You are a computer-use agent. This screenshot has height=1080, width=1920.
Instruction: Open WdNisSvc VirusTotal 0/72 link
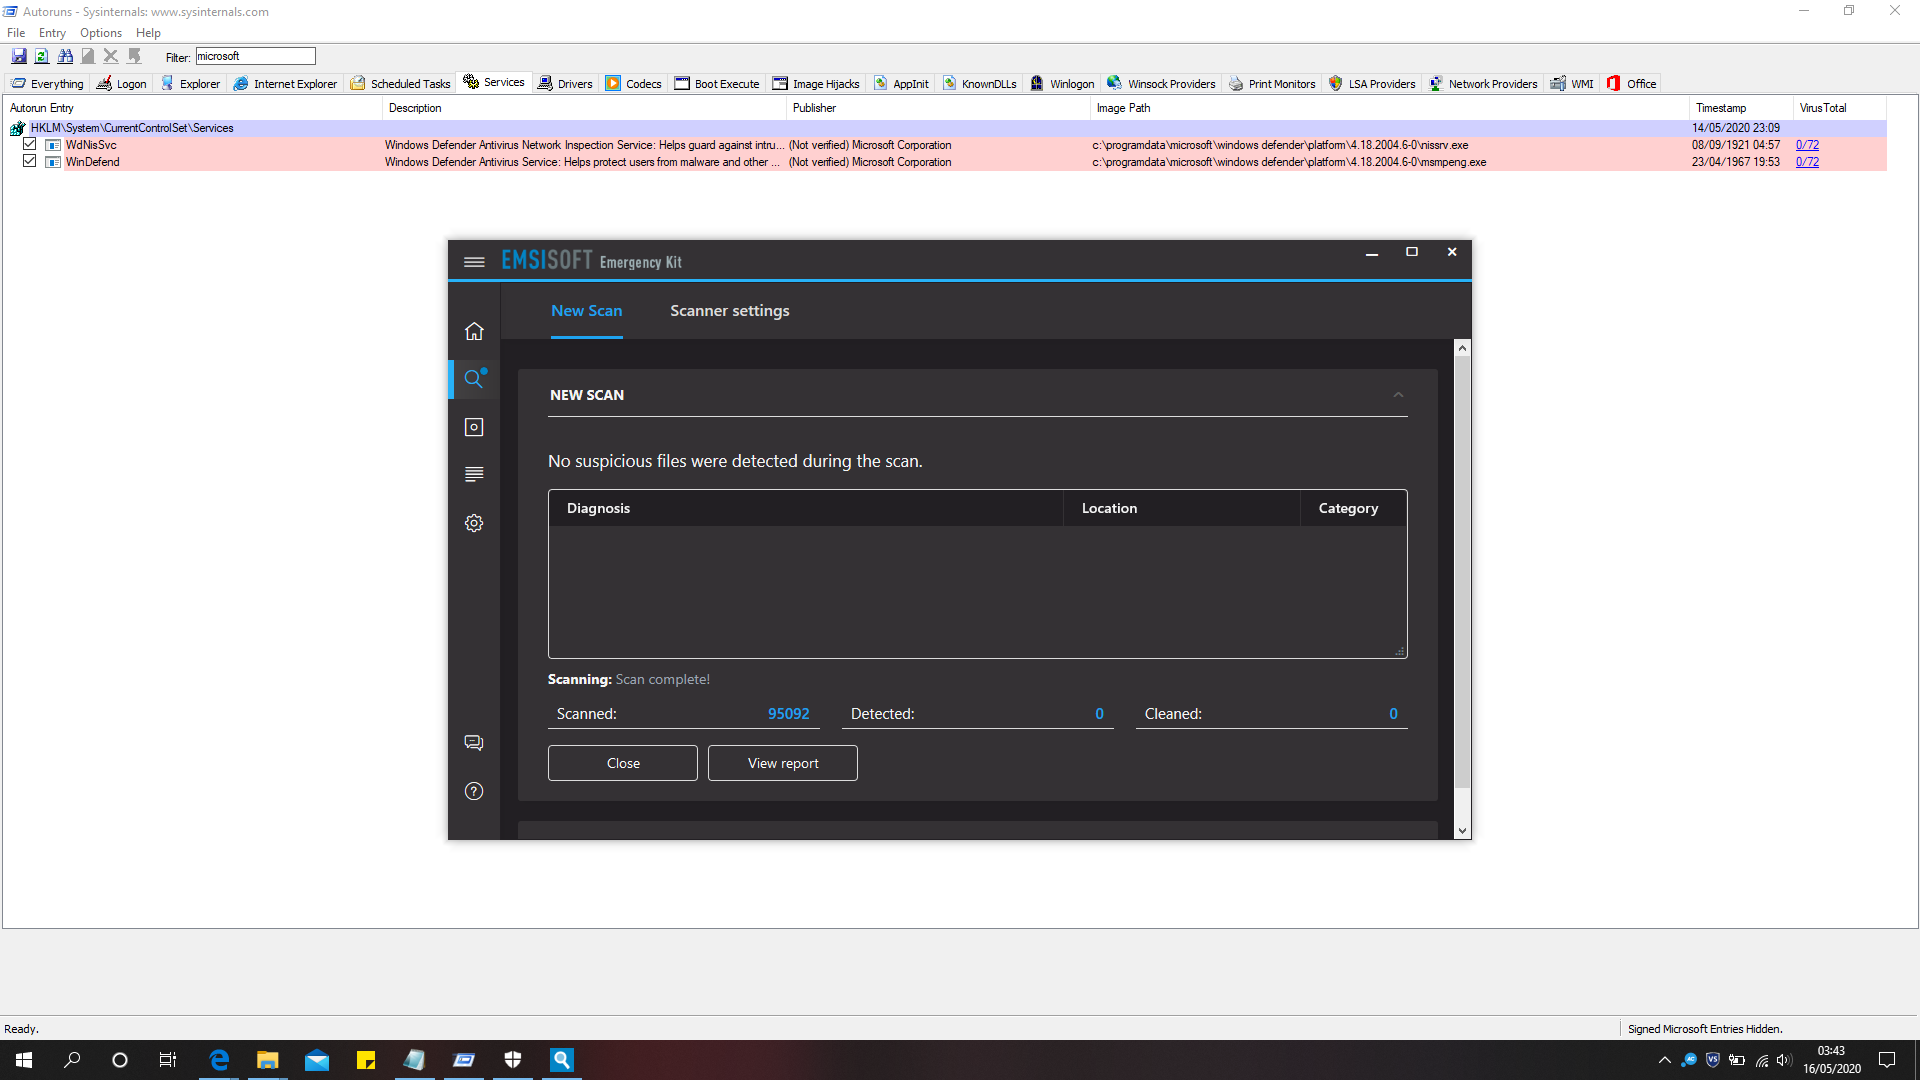(1807, 145)
